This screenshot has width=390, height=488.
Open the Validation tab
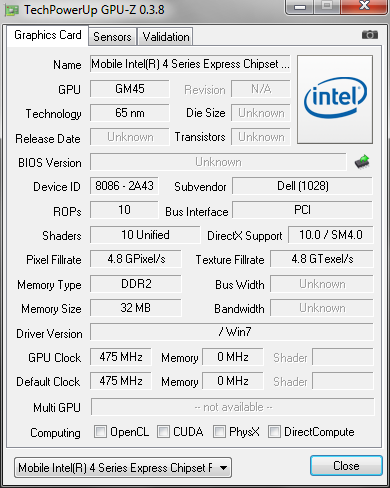(166, 37)
